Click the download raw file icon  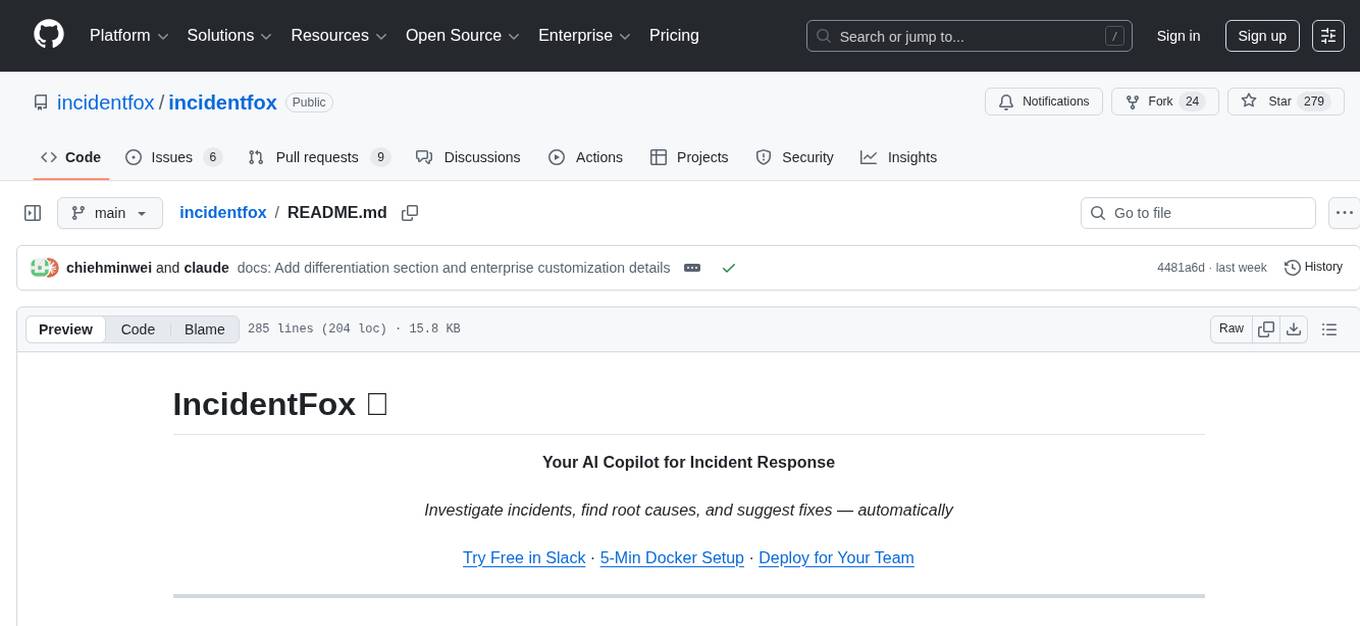pyautogui.click(x=1294, y=328)
